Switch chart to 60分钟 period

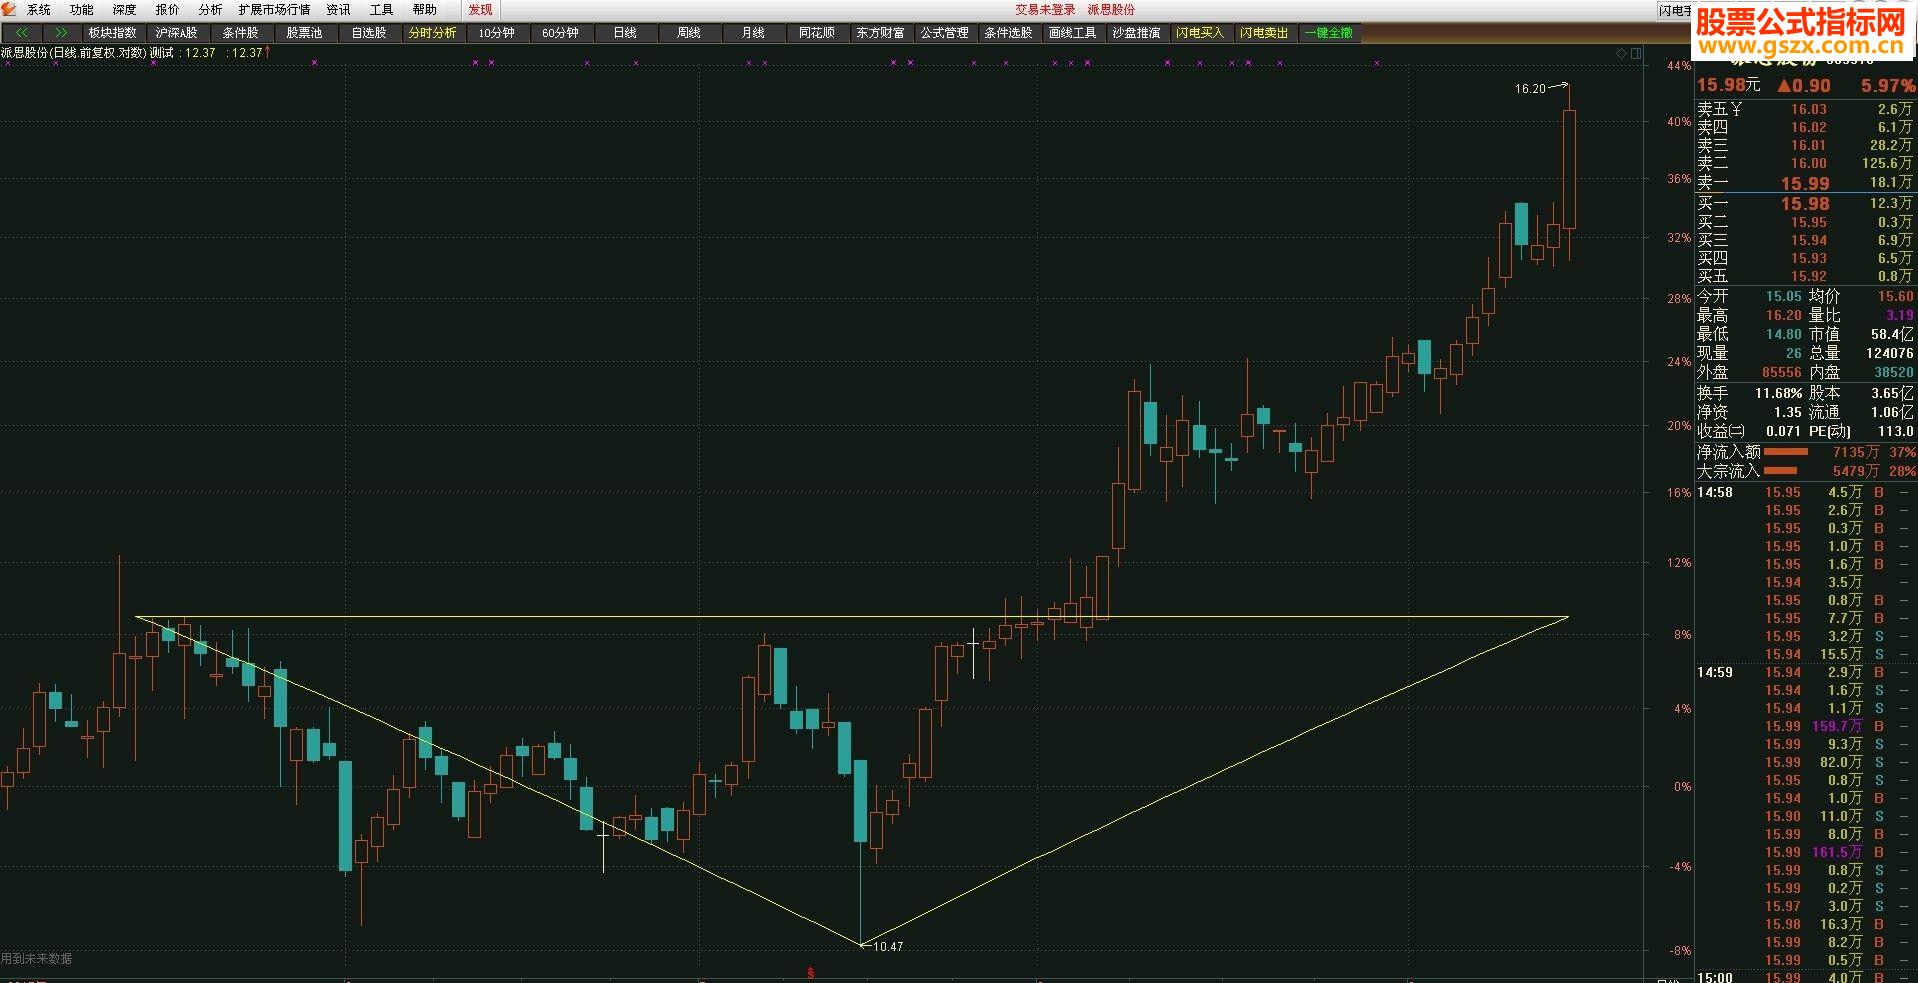coord(560,33)
